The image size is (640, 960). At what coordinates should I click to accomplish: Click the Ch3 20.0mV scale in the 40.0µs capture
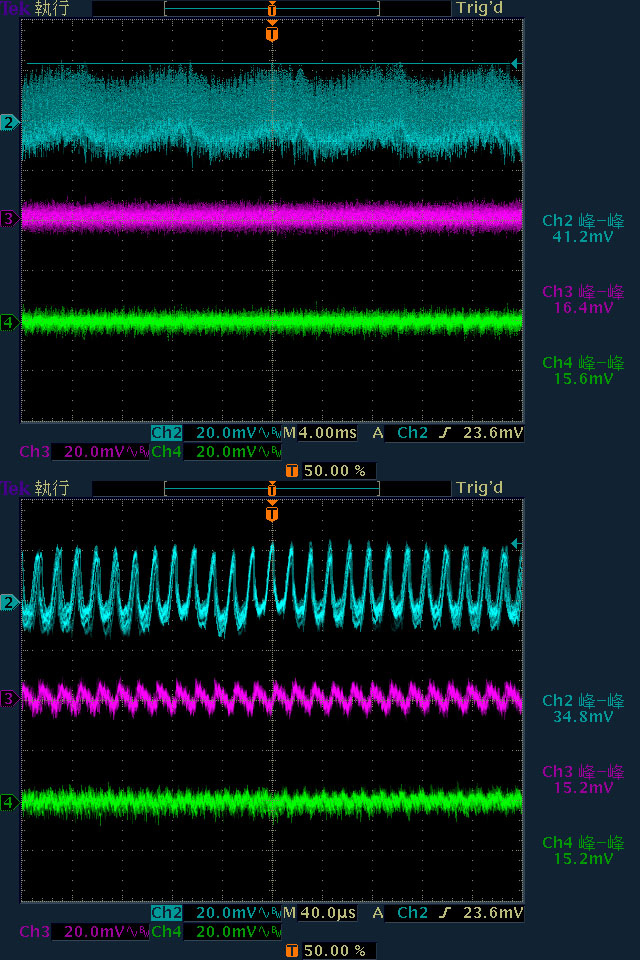click(x=100, y=932)
